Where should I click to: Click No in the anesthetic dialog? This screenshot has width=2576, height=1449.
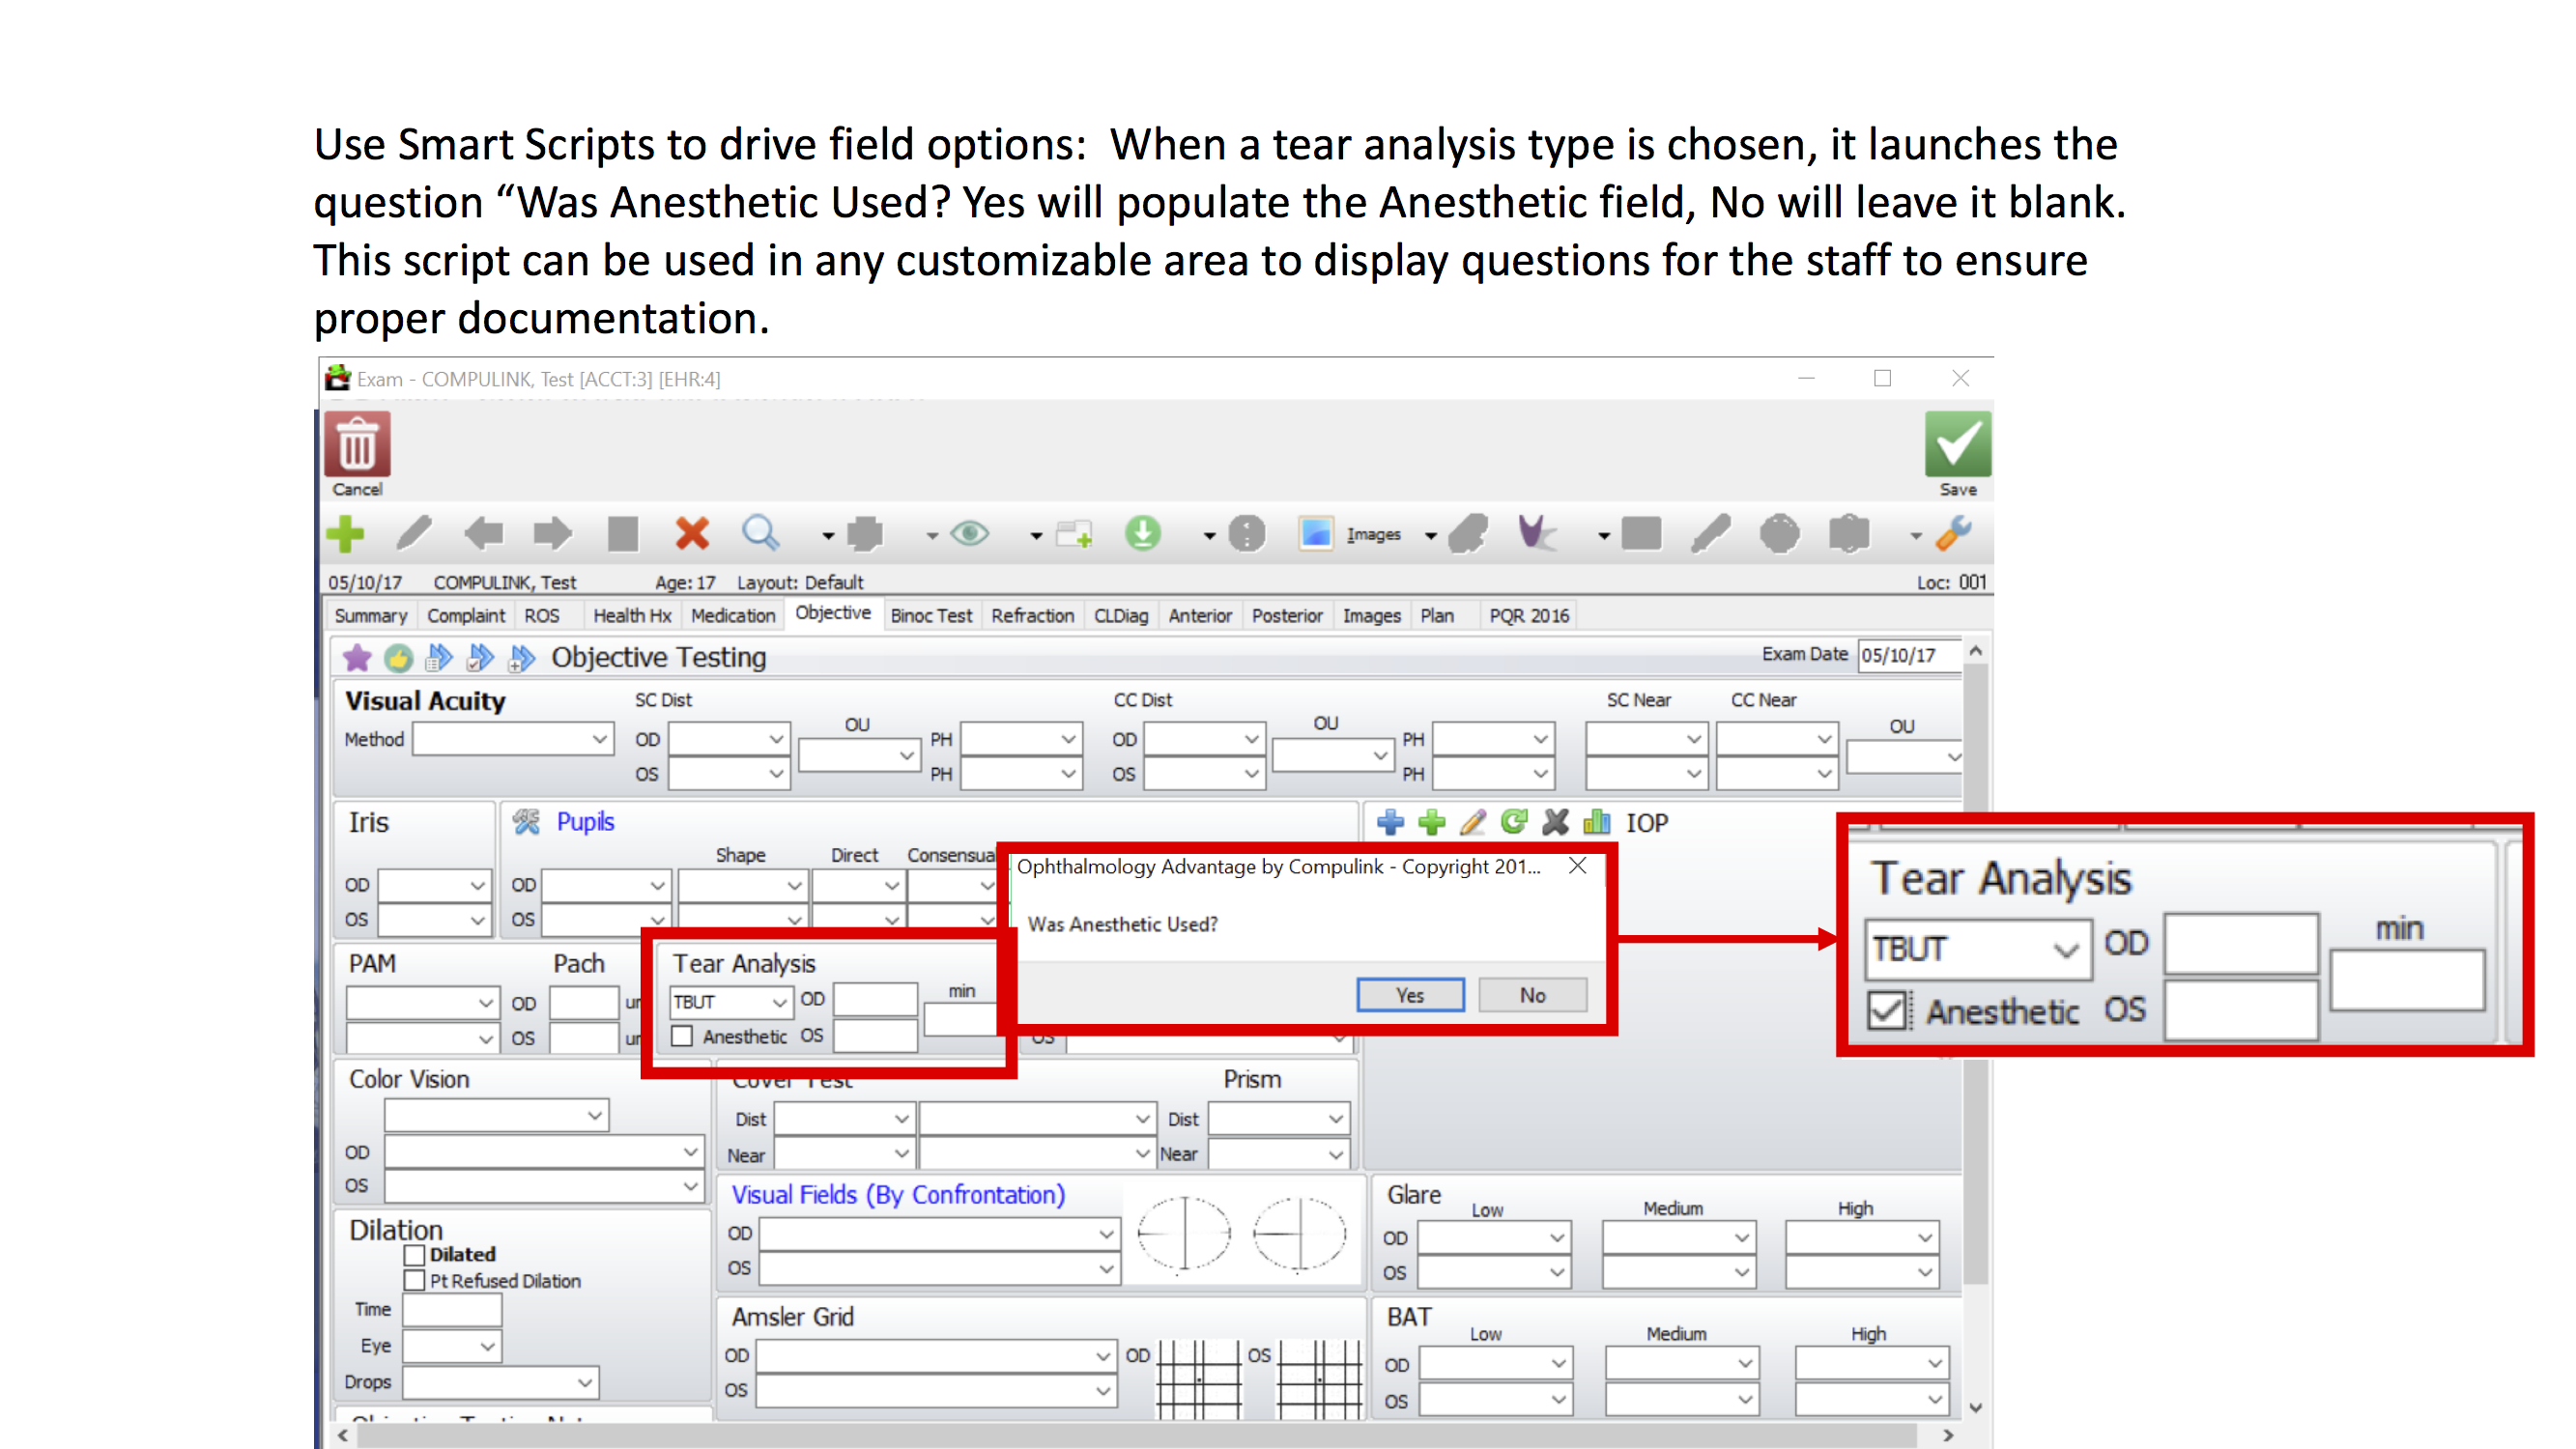click(x=1532, y=995)
